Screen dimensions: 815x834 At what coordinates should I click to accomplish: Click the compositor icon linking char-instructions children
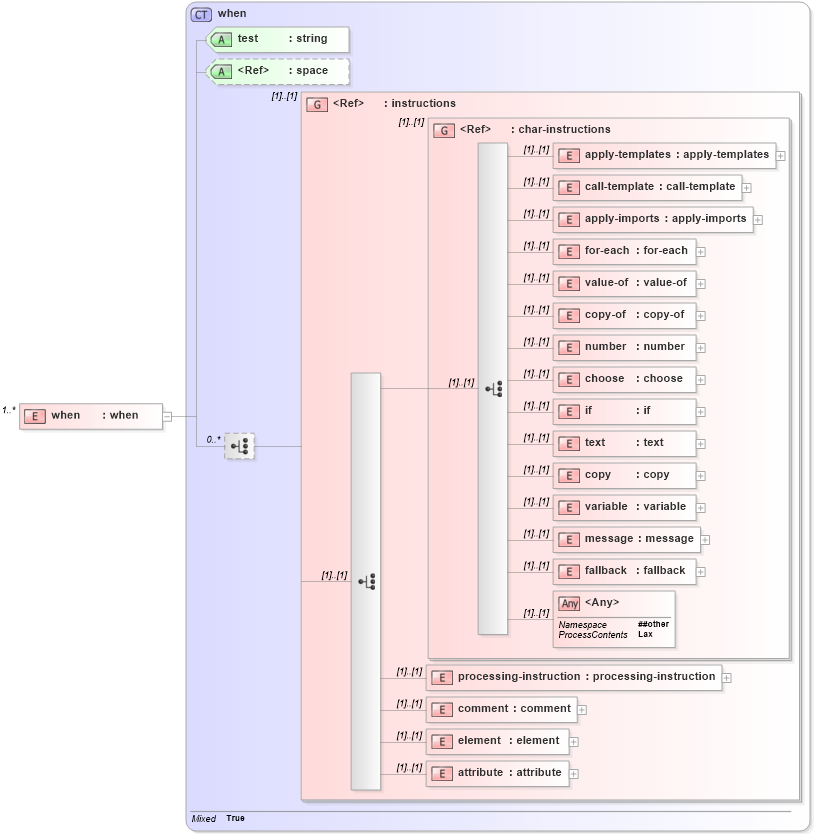click(494, 389)
